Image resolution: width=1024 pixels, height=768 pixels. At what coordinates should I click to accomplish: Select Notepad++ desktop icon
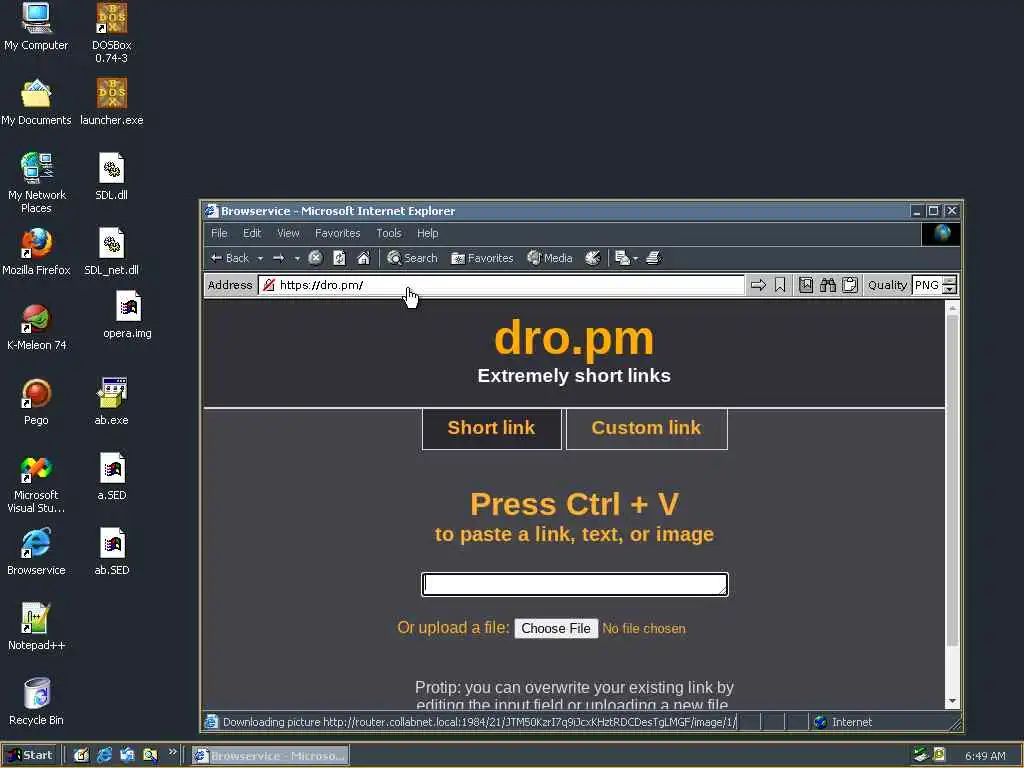[37, 627]
